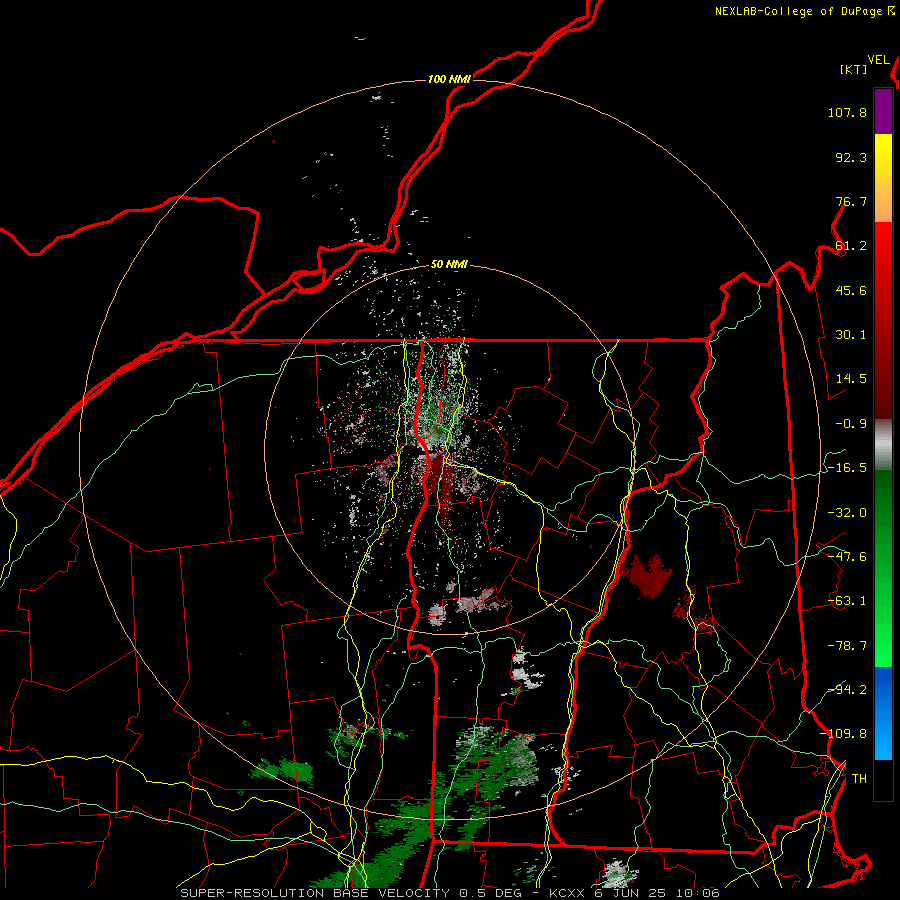This screenshot has height=900, width=900.
Task: Click the 45.6 velocity scale value
Action: [x=851, y=290]
